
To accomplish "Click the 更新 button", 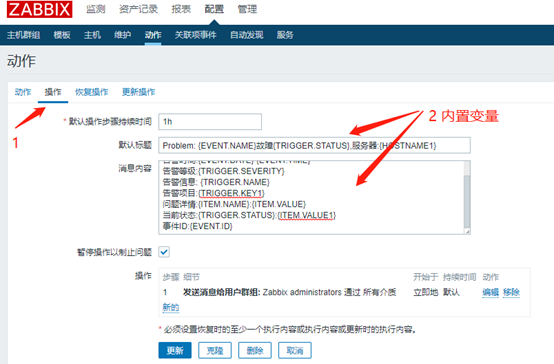I will (x=175, y=351).
